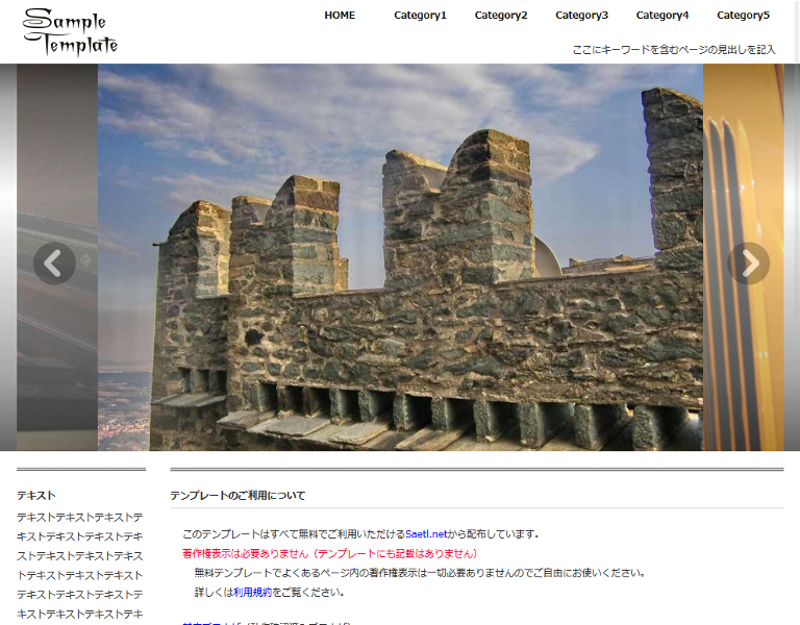This screenshot has width=800, height=625.
Task: Open the 利用規約 terms link
Action: tap(252, 592)
